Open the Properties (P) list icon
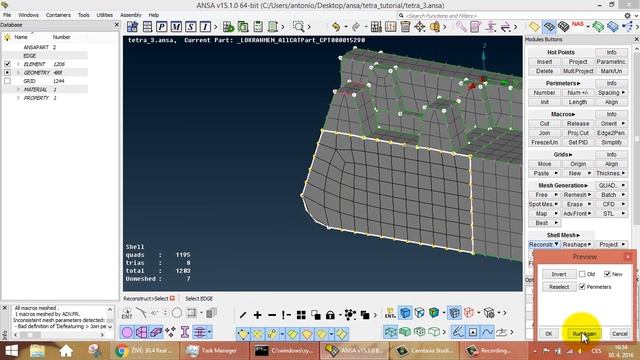 (x=161, y=27)
